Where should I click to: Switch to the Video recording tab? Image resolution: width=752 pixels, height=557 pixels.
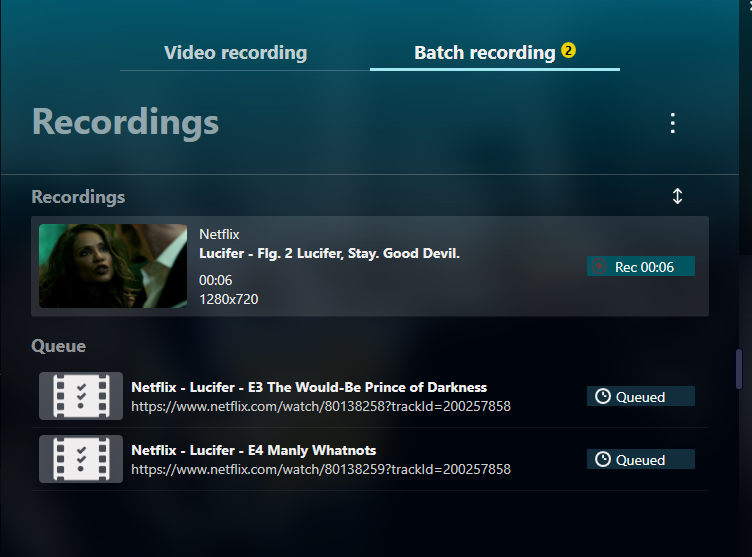(235, 53)
